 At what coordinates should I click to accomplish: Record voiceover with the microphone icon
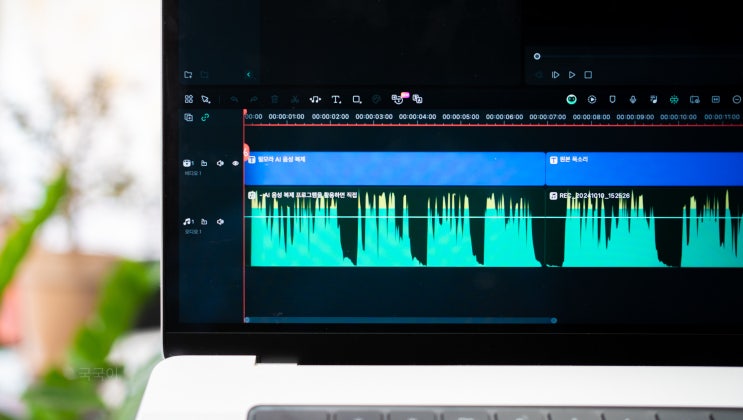pos(633,99)
